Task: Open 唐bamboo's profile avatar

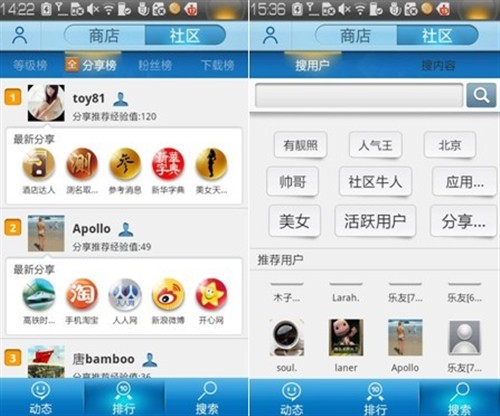Action: (46, 362)
